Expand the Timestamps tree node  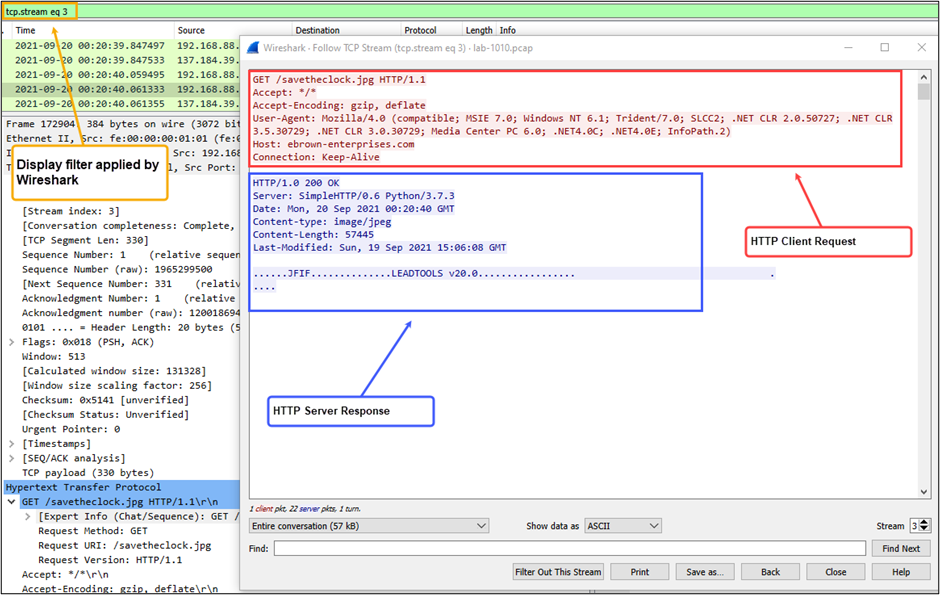(x=11, y=443)
